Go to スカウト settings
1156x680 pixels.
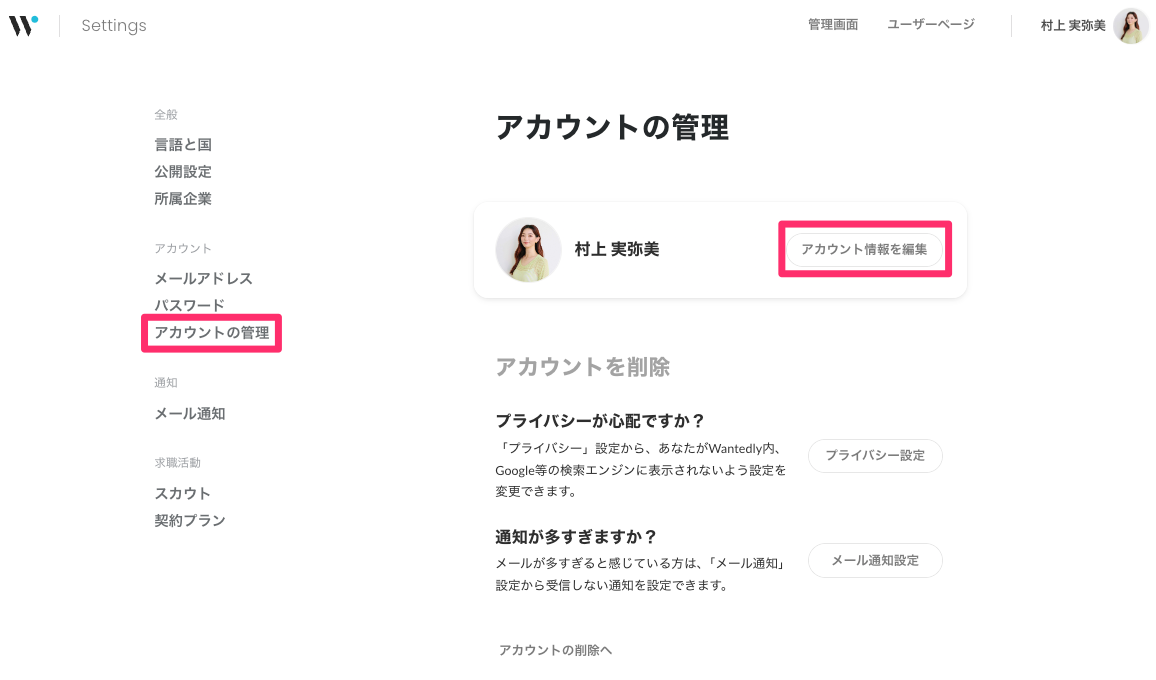point(183,494)
